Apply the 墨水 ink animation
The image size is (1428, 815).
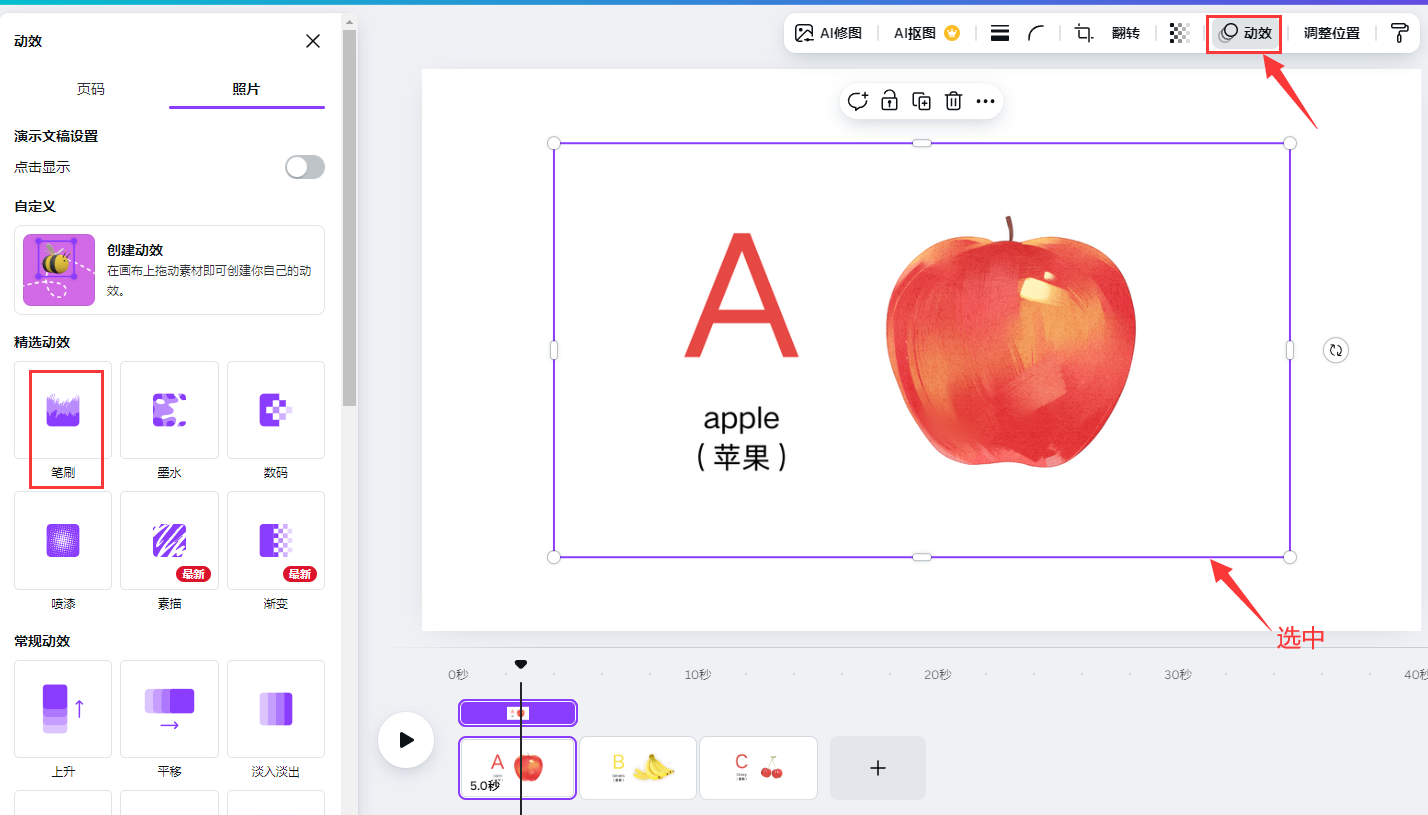pos(169,410)
